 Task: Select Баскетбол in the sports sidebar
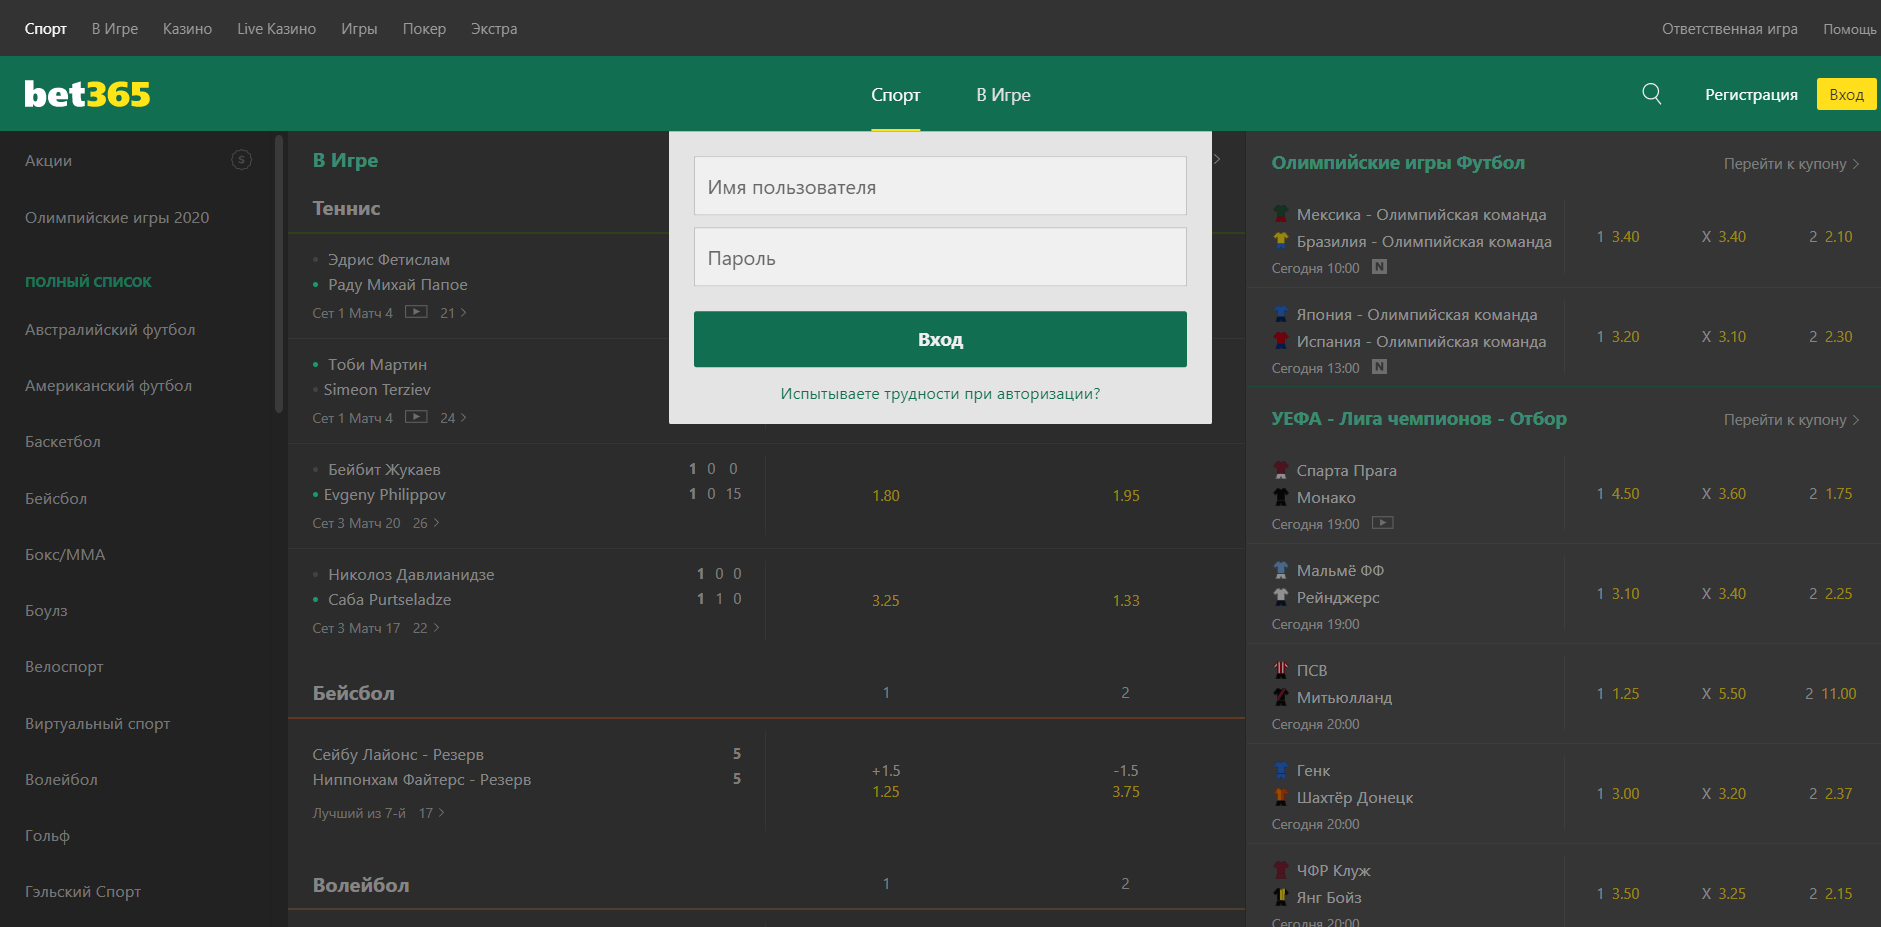[63, 442]
